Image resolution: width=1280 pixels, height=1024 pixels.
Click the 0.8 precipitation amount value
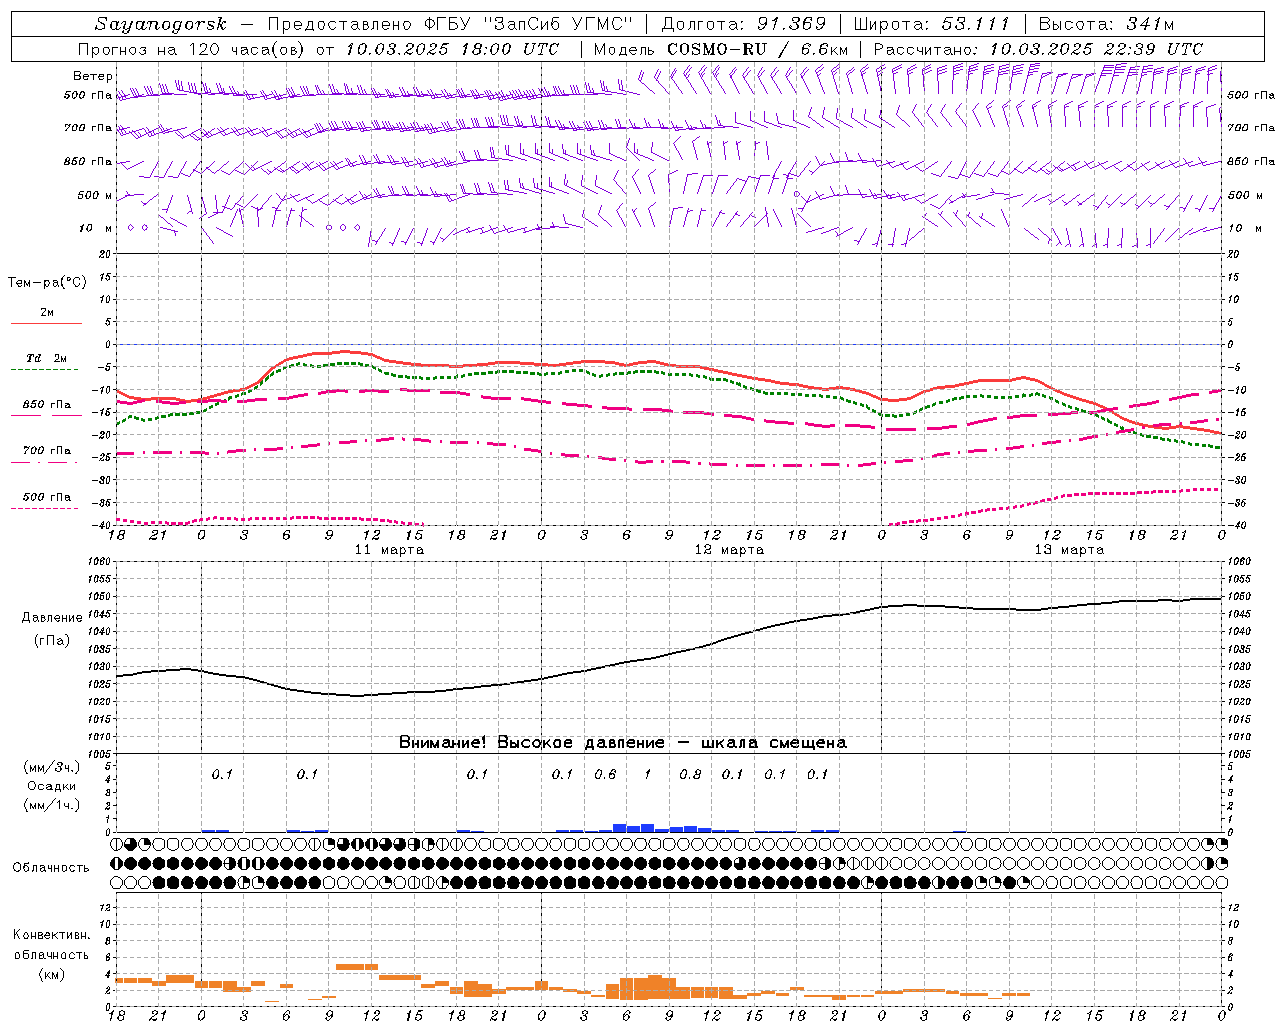(690, 774)
